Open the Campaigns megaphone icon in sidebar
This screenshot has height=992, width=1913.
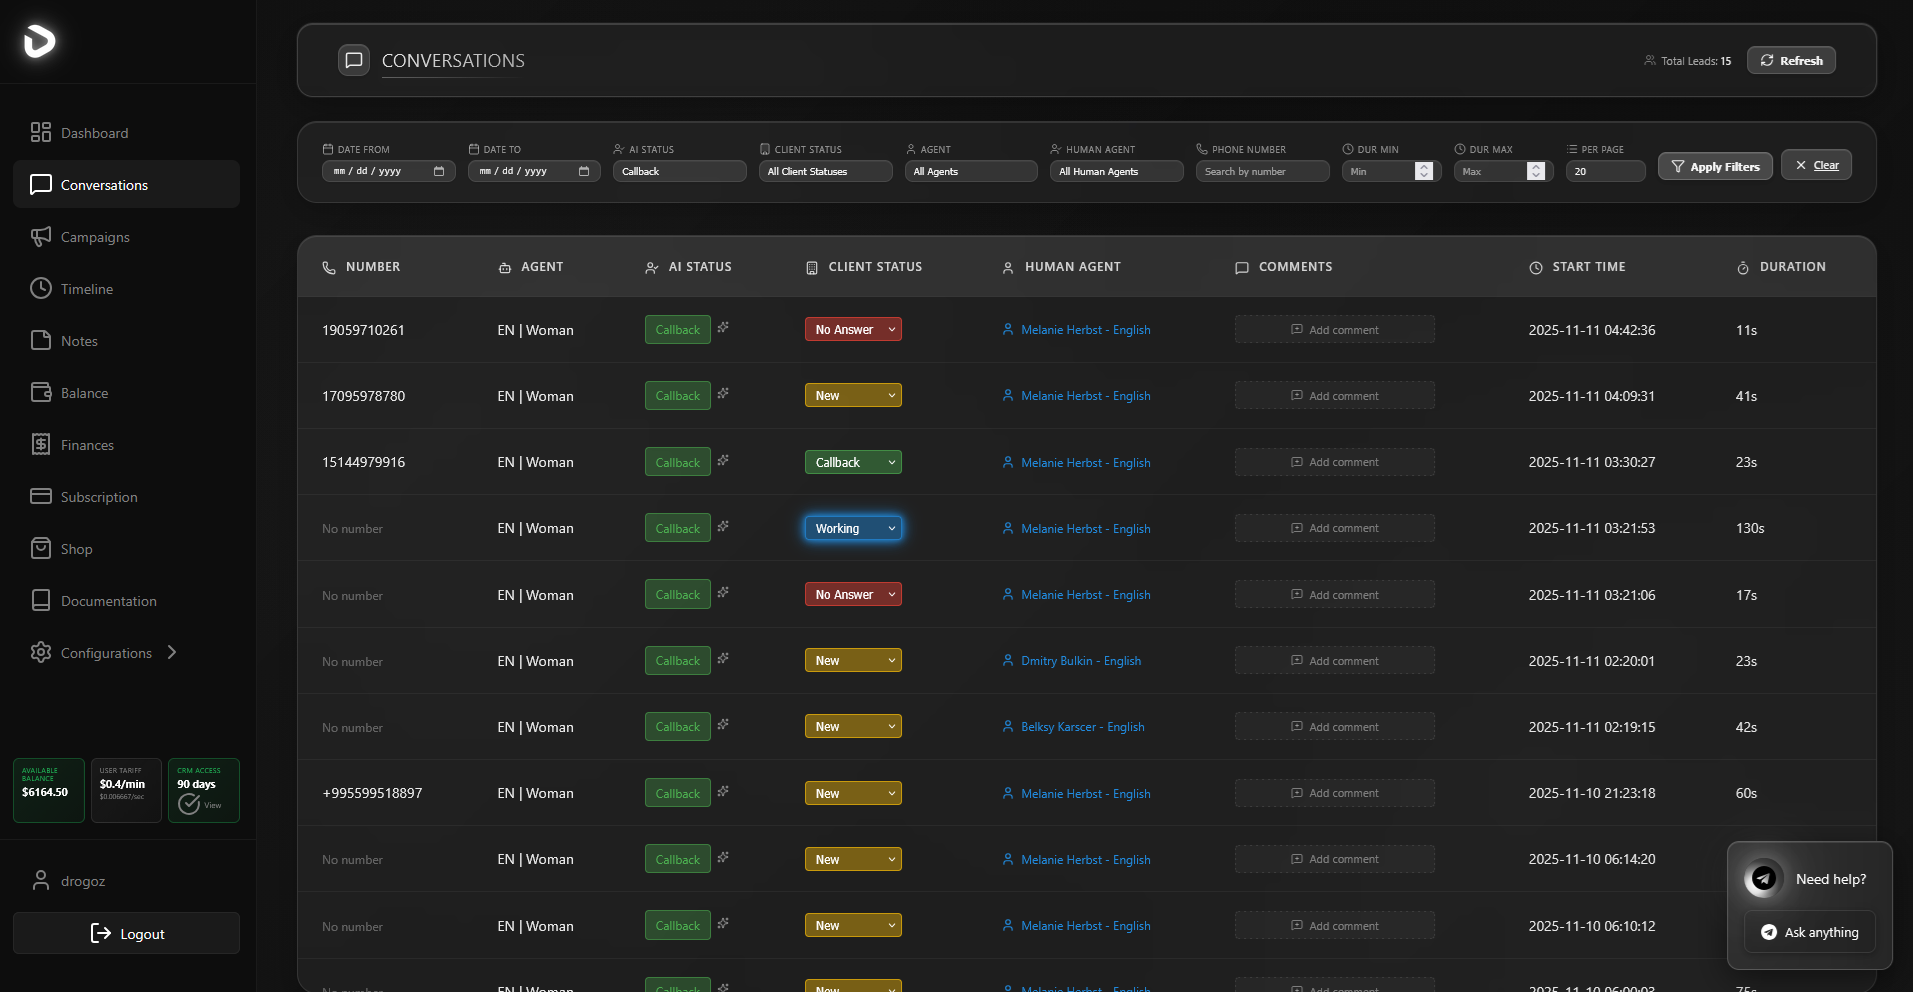tap(41, 236)
